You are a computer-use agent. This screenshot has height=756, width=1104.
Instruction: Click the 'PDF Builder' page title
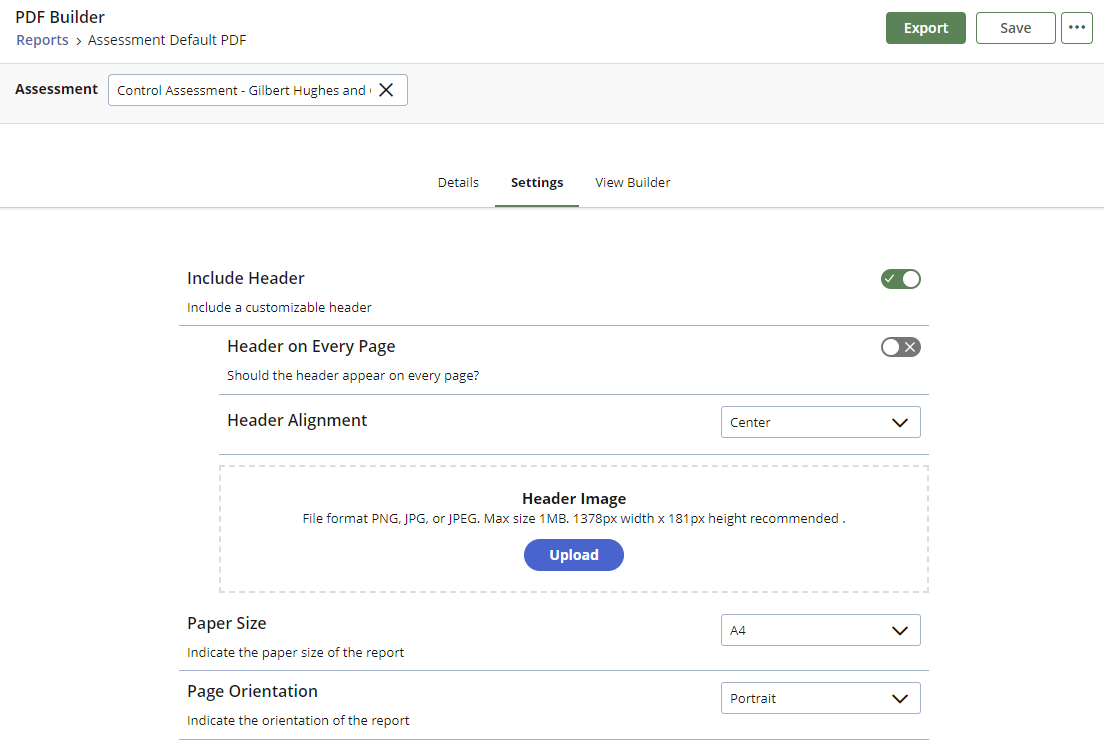pyautogui.click(x=60, y=17)
